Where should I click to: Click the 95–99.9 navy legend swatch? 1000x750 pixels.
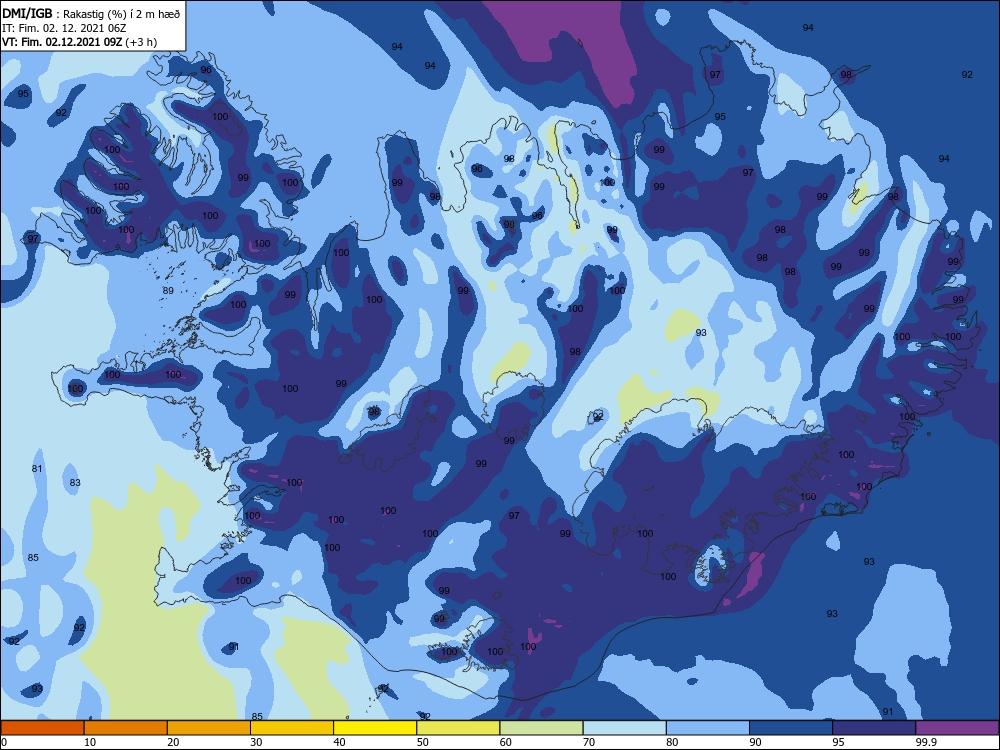coord(874,728)
